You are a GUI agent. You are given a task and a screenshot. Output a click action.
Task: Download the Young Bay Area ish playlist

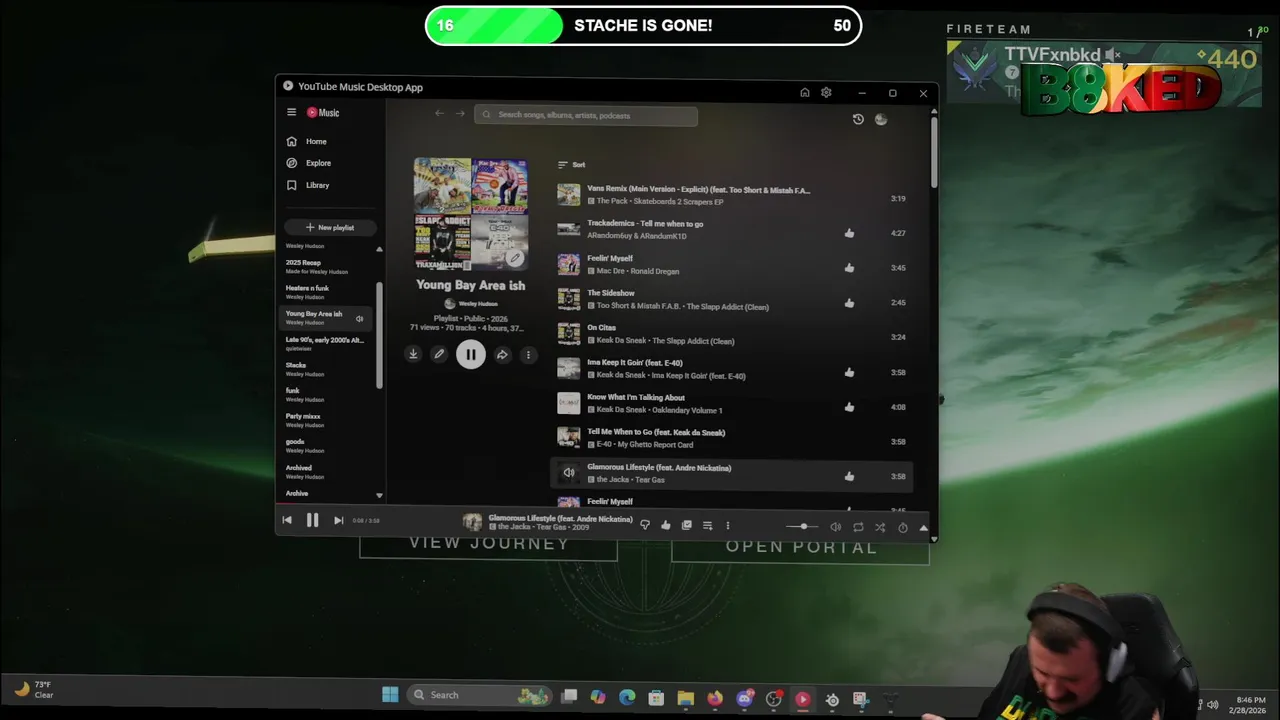click(413, 354)
